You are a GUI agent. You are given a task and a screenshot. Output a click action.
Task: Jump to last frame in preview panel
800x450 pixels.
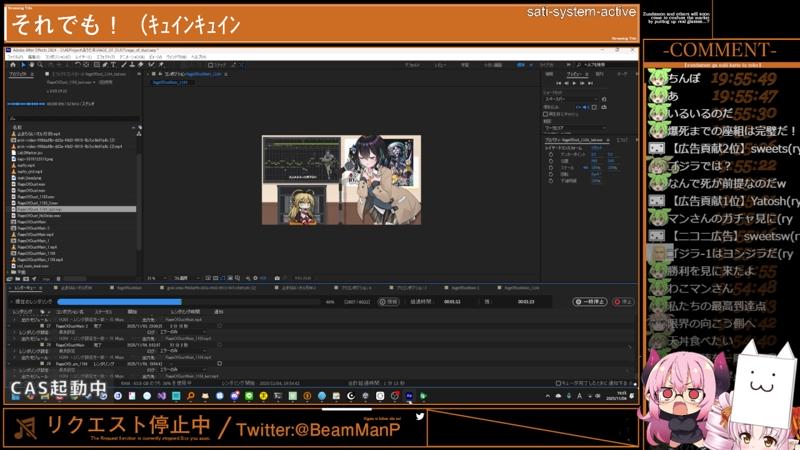coord(590,83)
